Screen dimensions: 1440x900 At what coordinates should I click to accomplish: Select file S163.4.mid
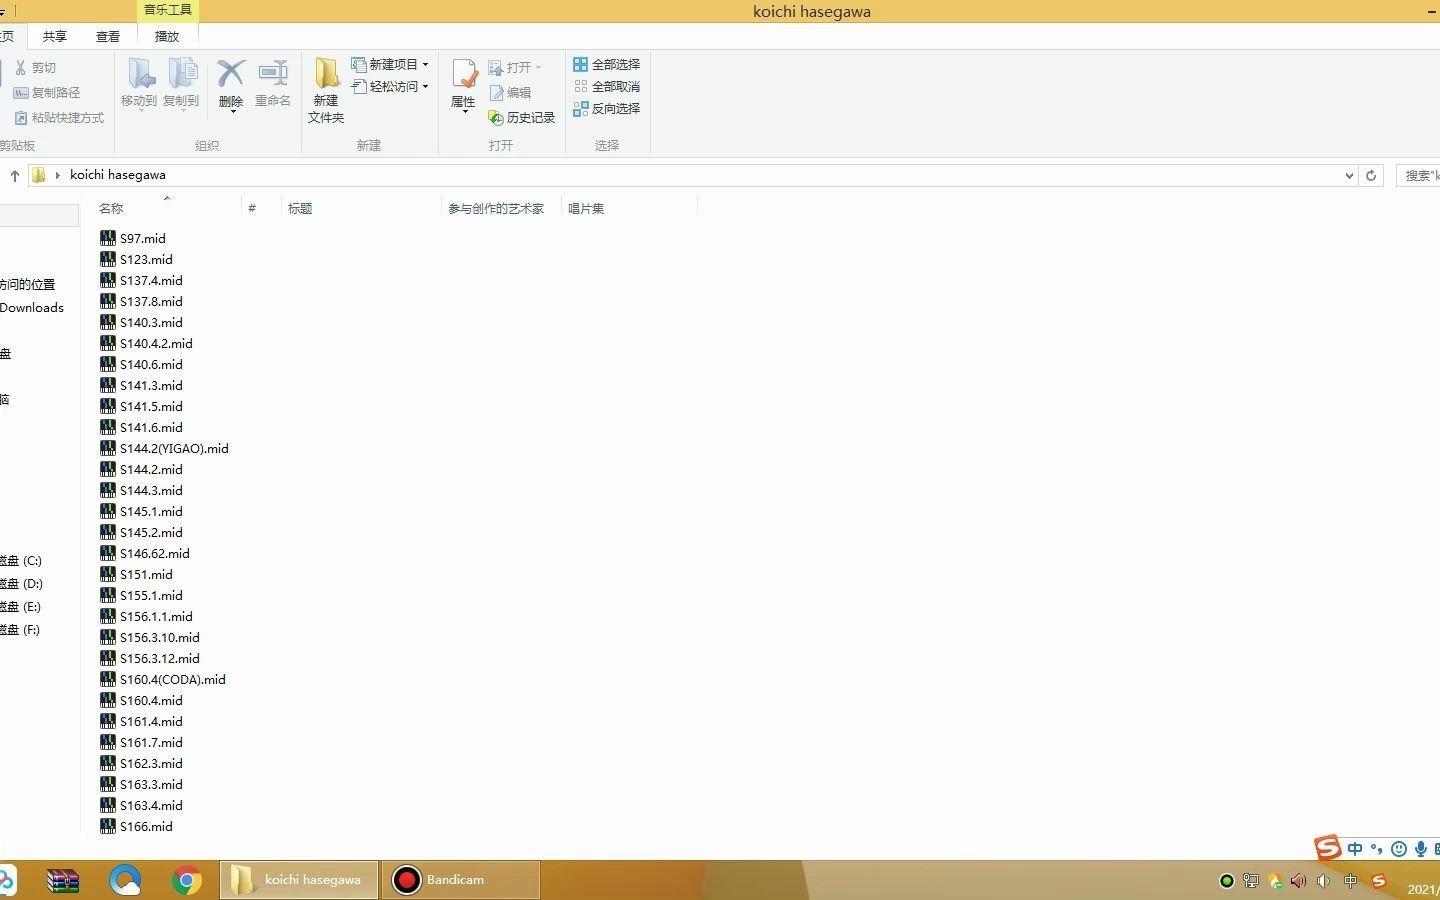[141, 805]
